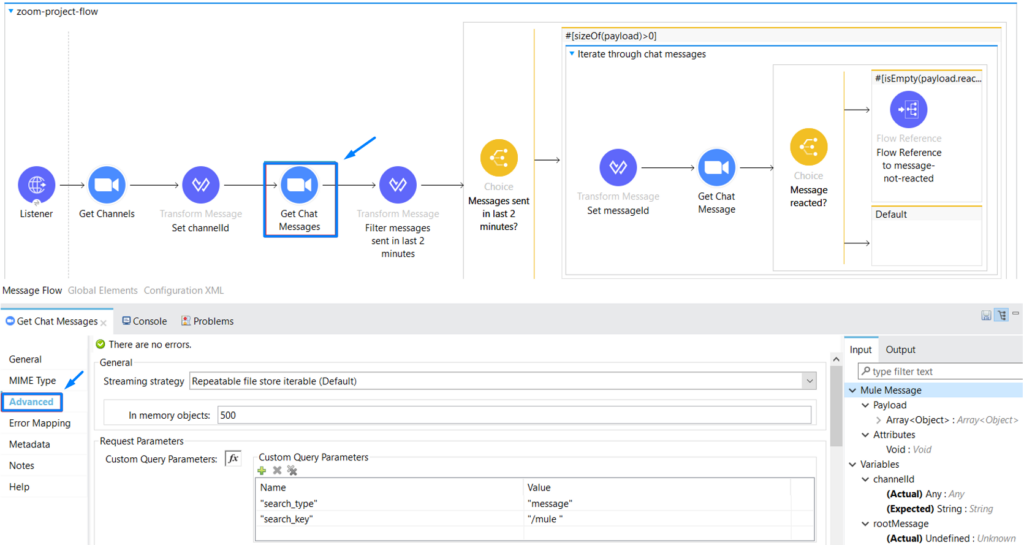Collapse the Mule Message tree node

point(852,390)
